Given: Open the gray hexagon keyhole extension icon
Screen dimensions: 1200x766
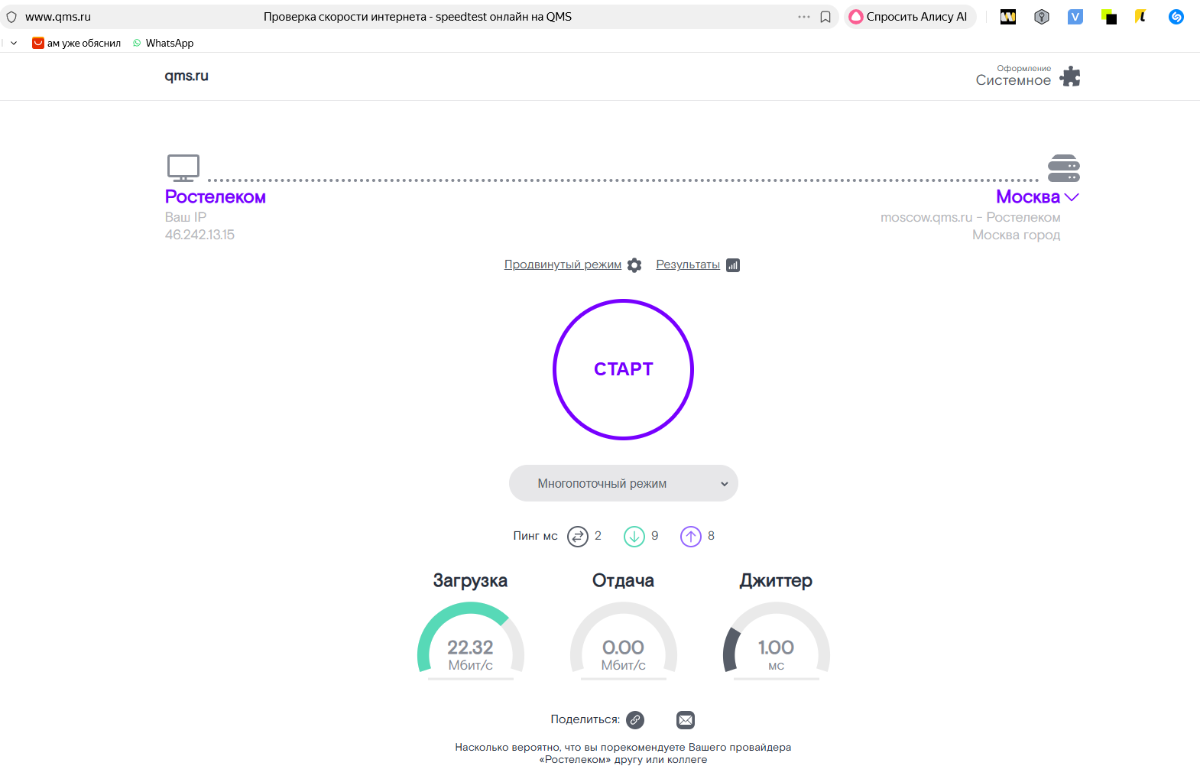Looking at the screenshot, I should (x=1041, y=16).
